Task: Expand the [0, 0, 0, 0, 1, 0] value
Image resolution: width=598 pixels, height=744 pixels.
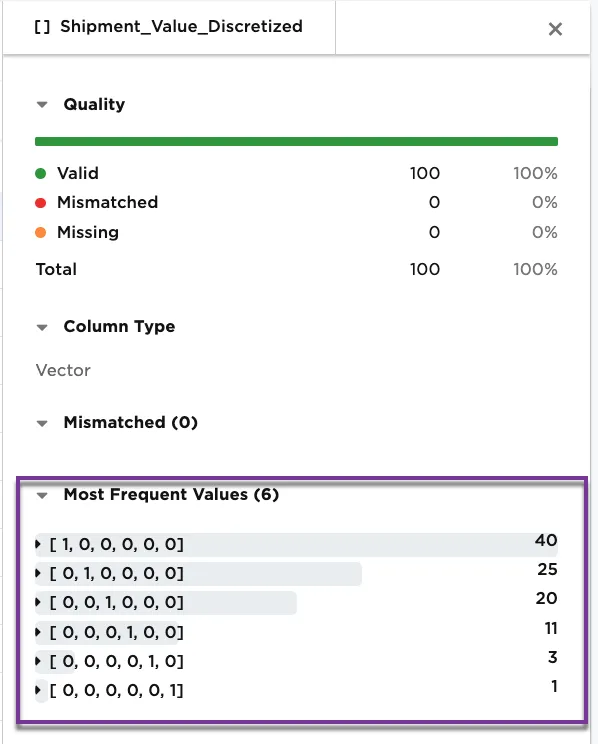Action: (38, 661)
